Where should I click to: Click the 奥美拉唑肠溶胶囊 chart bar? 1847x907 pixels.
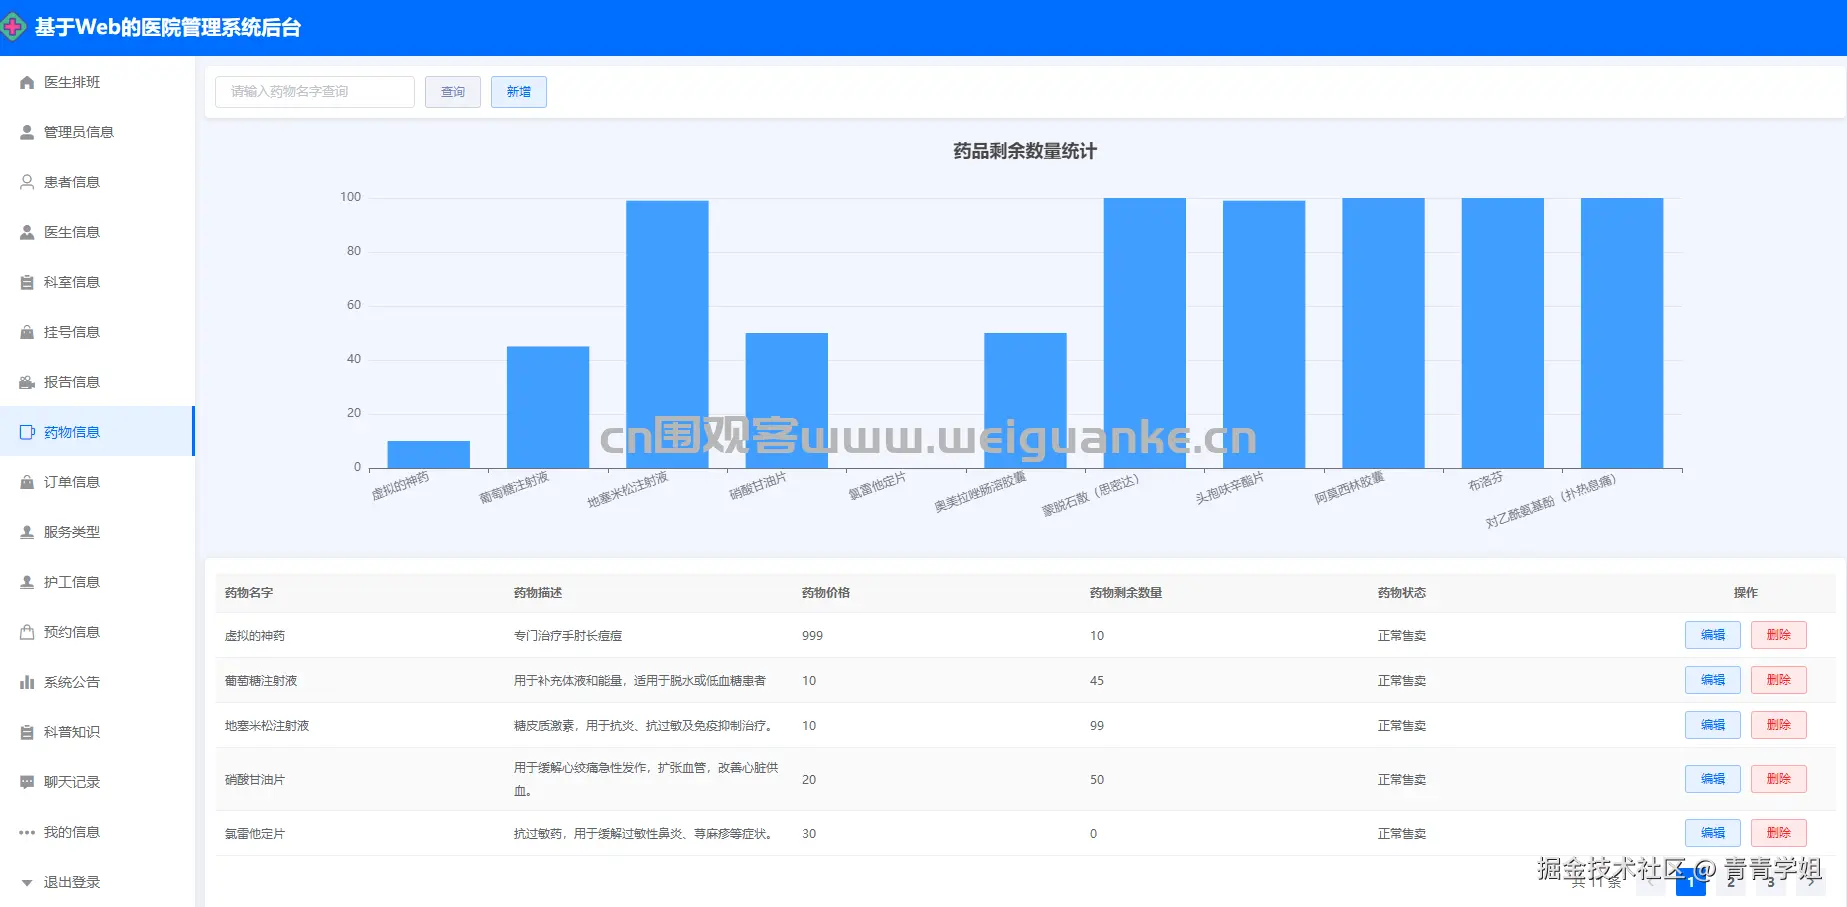point(1025,400)
